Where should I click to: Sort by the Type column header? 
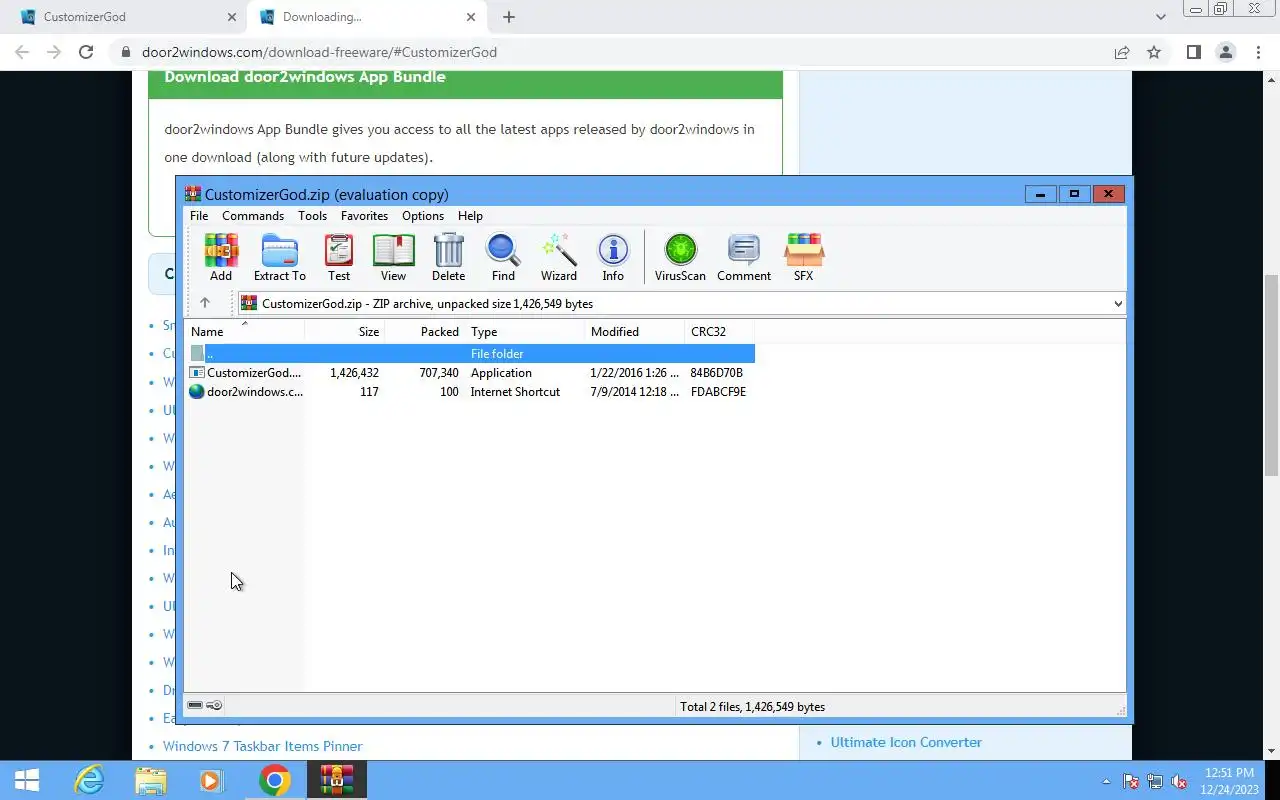click(525, 331)
